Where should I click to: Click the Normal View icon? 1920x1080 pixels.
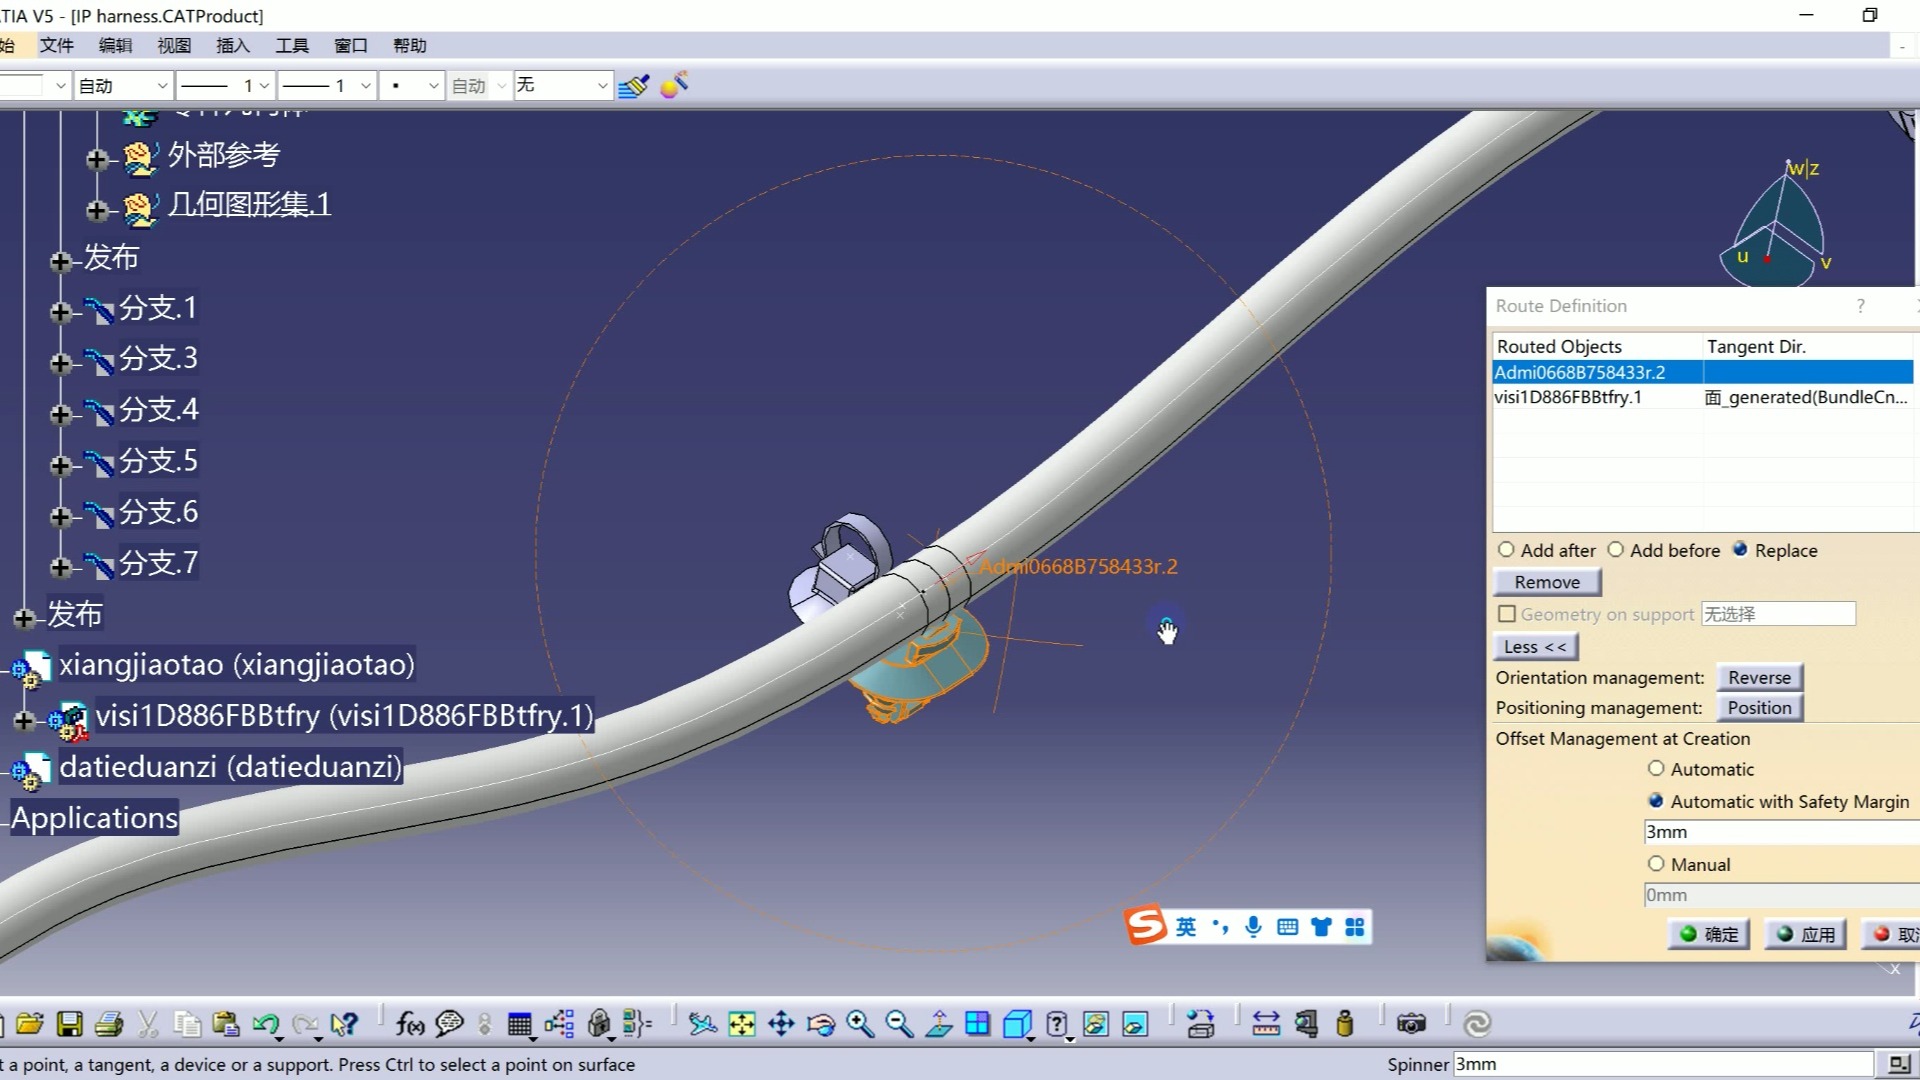pyautogui.click(x=938, y=1023)
